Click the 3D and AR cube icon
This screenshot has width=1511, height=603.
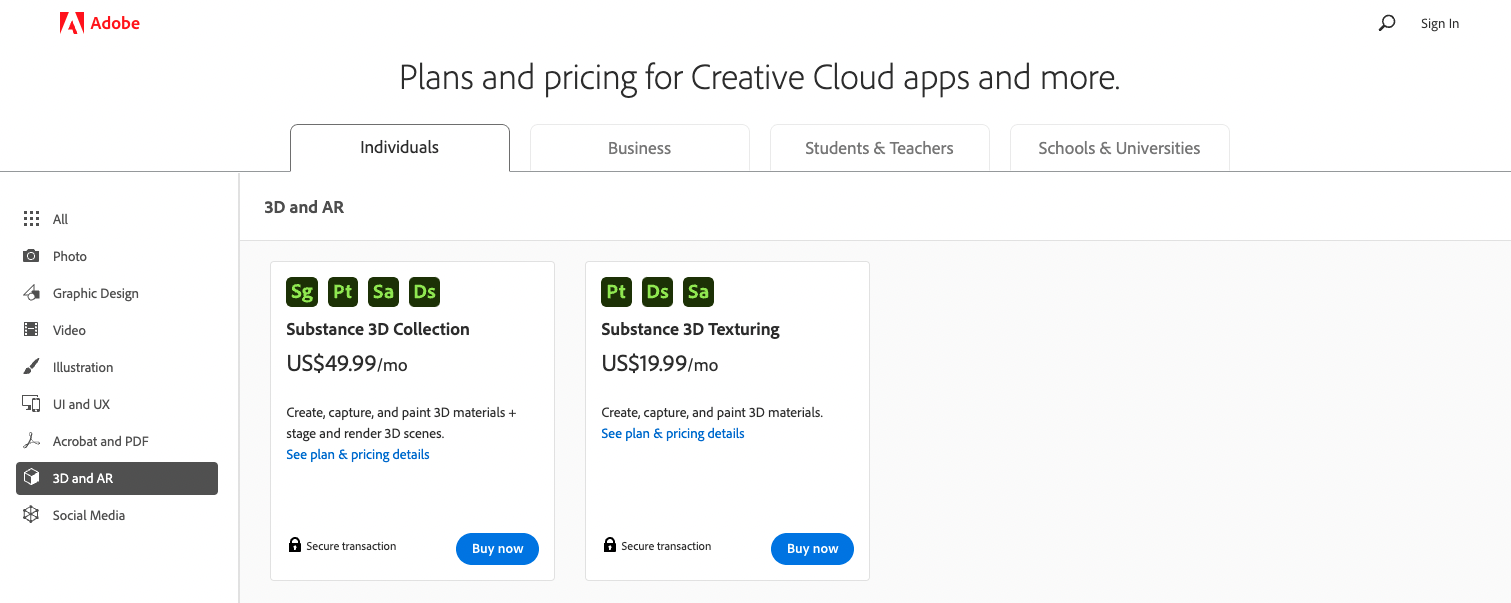31,478
